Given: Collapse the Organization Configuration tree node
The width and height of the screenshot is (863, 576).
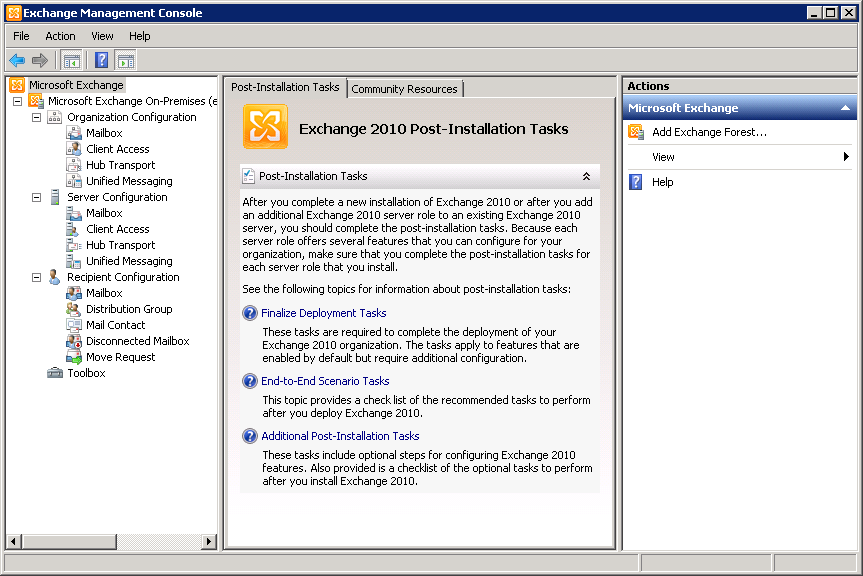Looking at the screenshot, I should 36,117.
